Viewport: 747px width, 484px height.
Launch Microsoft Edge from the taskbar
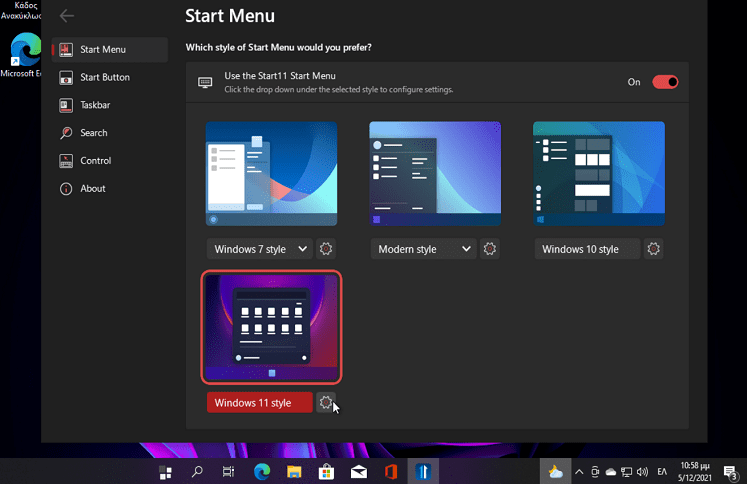(x=262, y=472)
